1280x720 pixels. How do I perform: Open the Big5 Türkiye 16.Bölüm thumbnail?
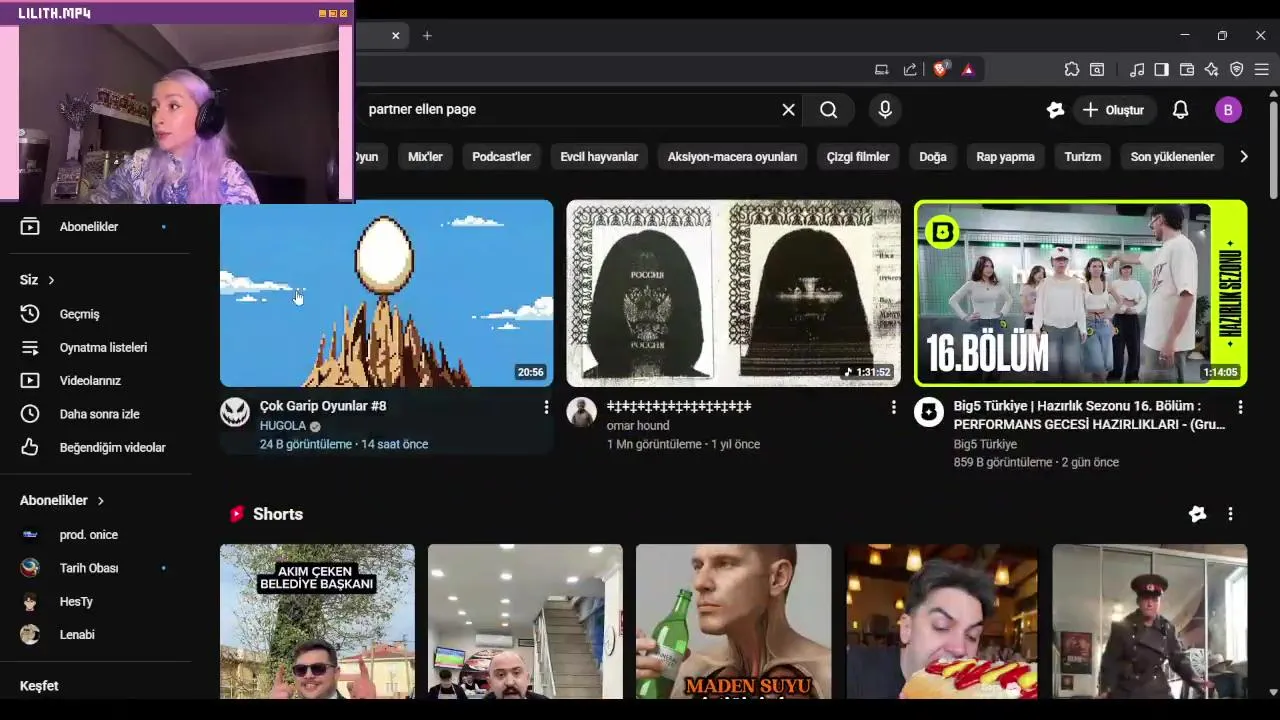[x=1081, y=293]
